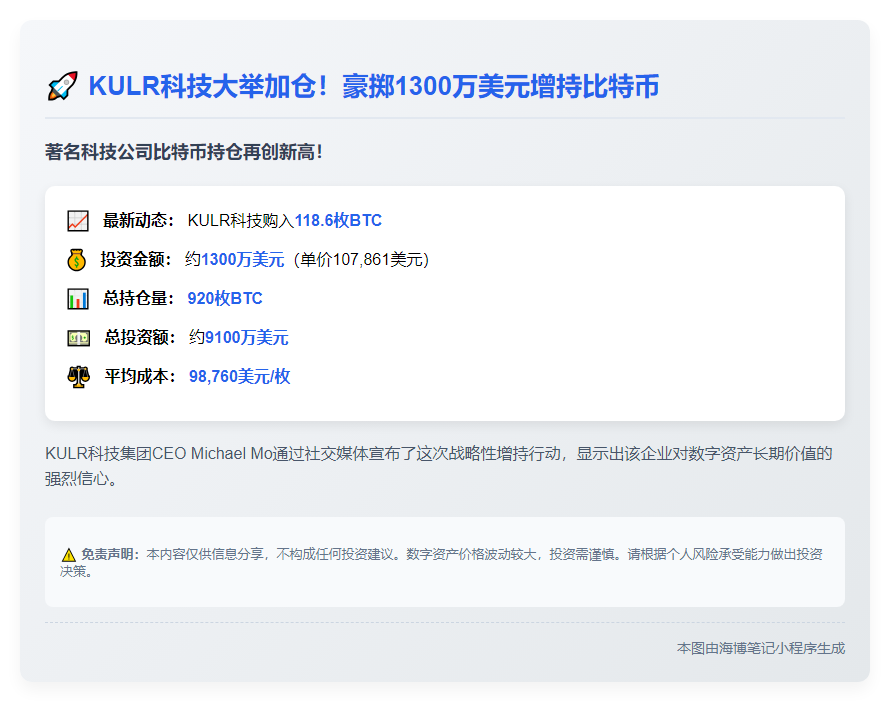
Task: Click the paragraph mentioning CEO Michael Mo
Action: [439, 466]
